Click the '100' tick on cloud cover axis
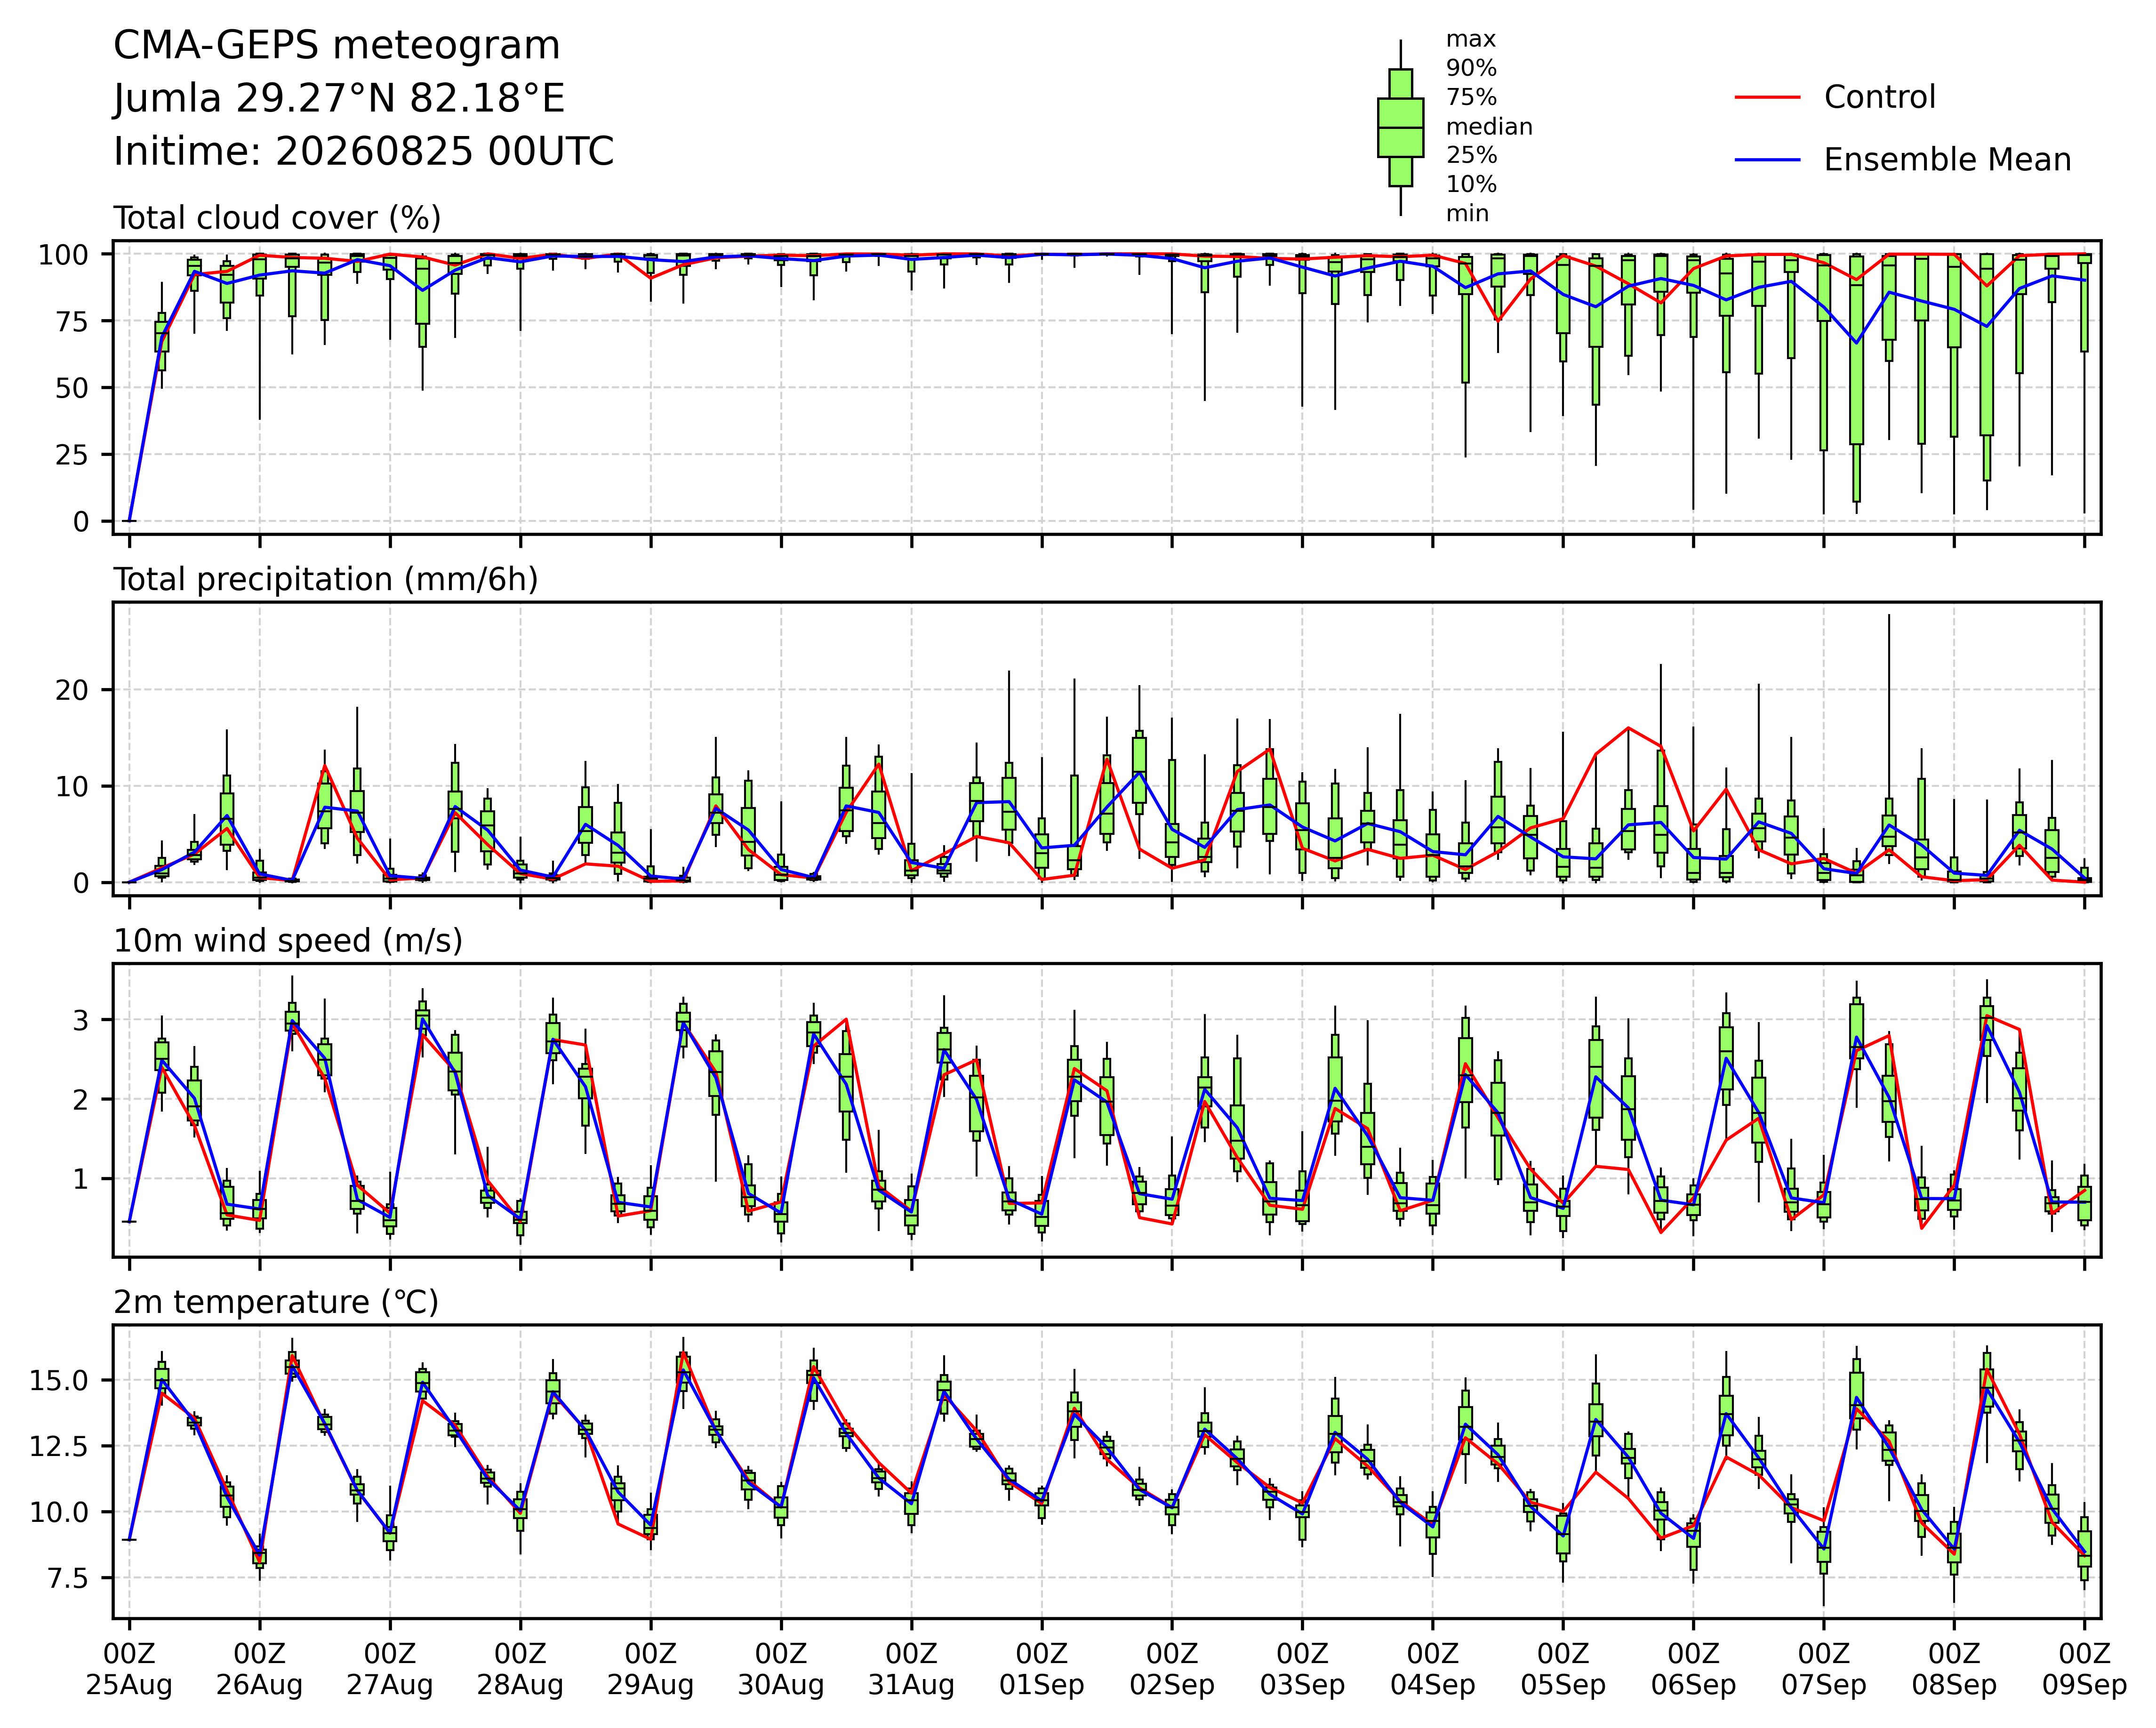This screenshot has width=2156, height=1728. (63, 255)
